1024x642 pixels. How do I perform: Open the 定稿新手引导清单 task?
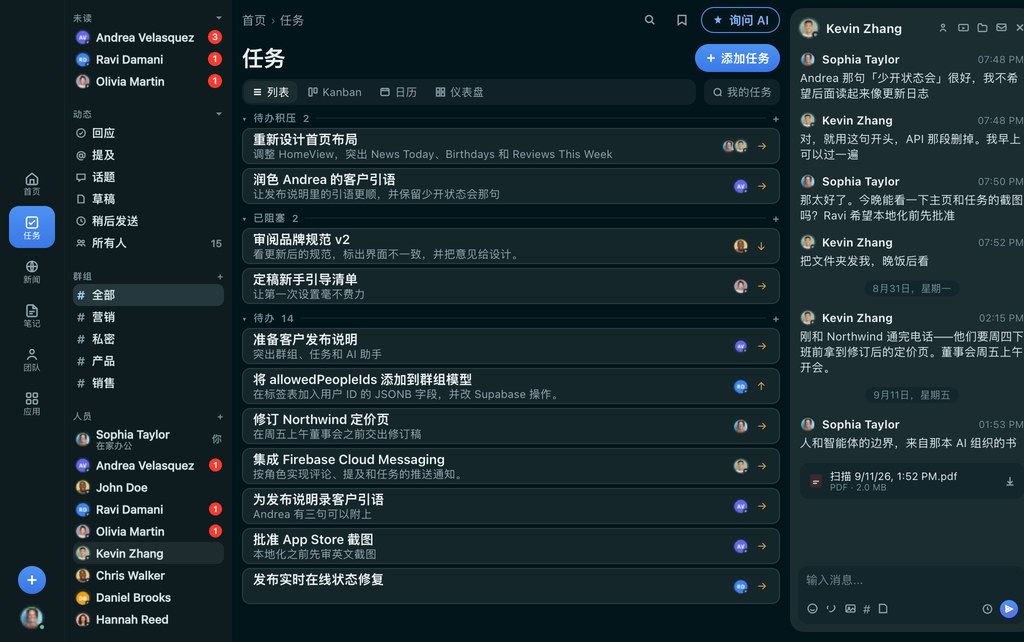pos(511,286)
